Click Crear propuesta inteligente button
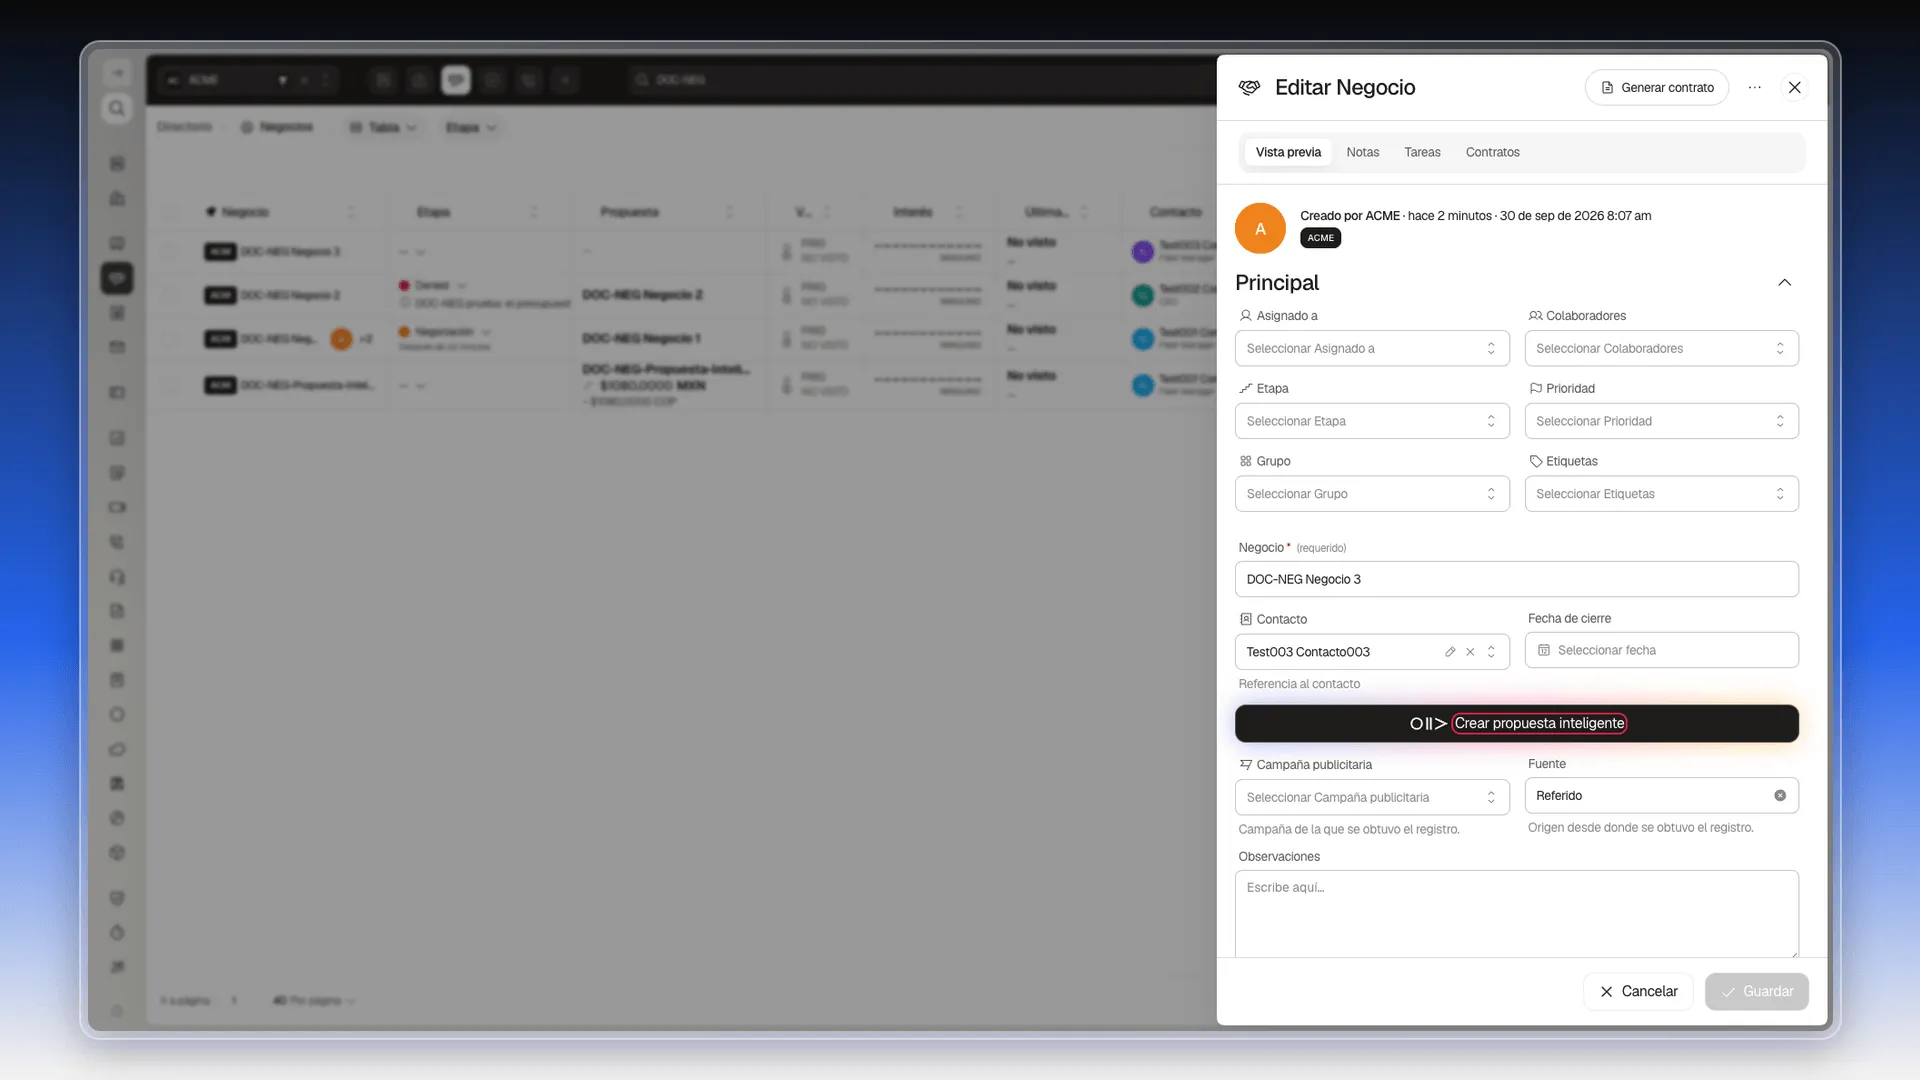Screen dimensions: 1920x1080 point(1516,724)
